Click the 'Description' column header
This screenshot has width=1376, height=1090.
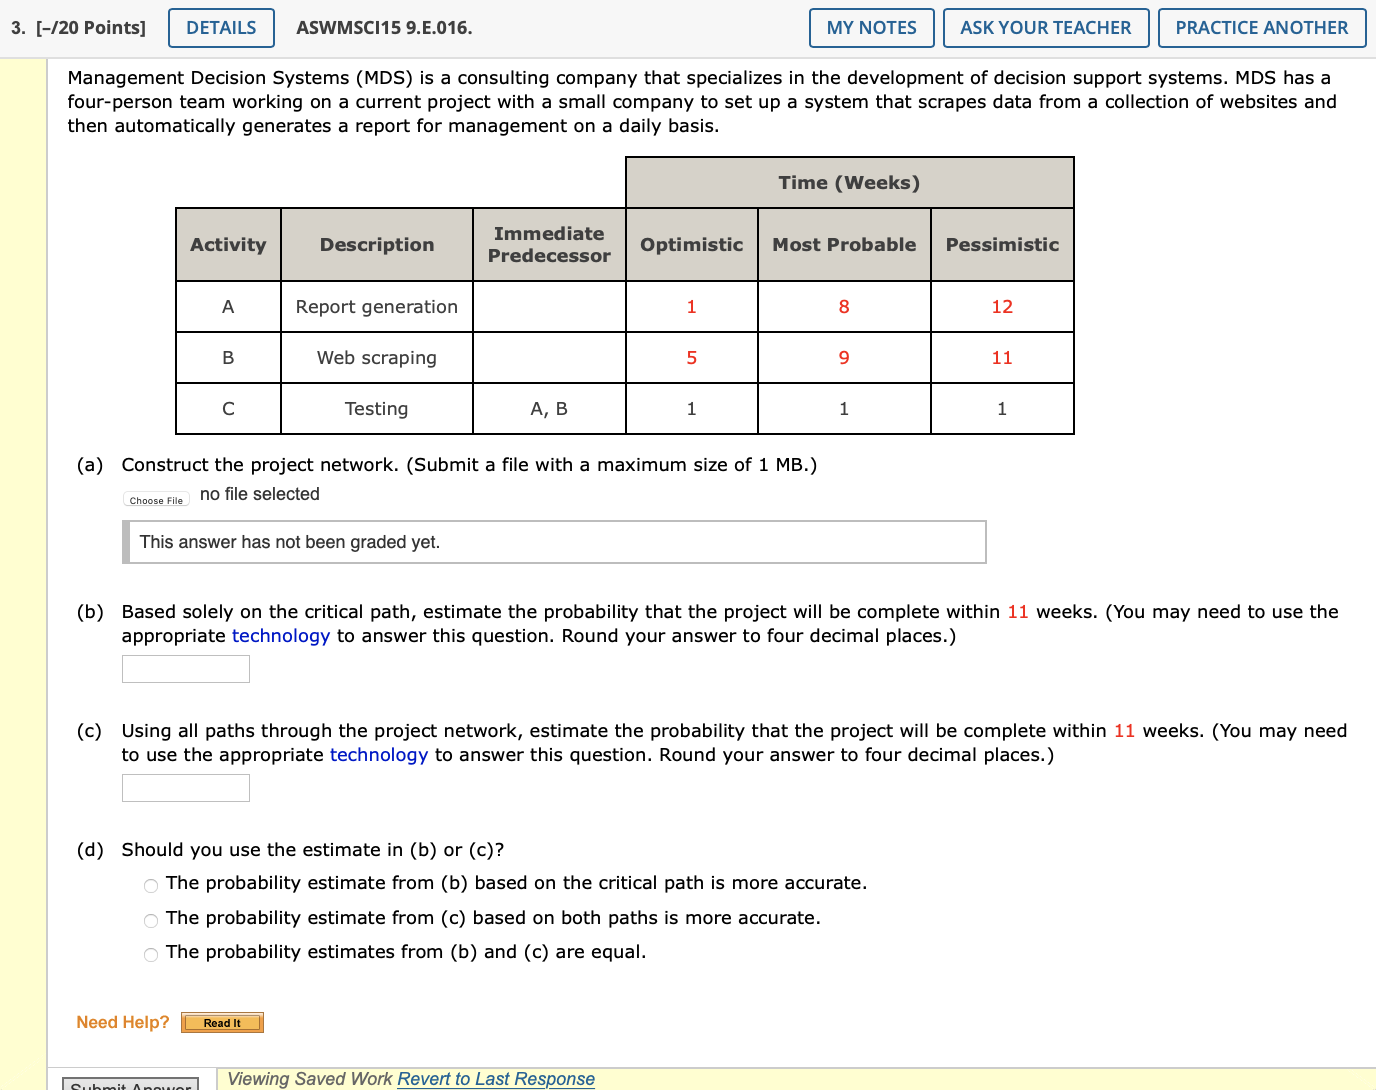tap(377, 245)
